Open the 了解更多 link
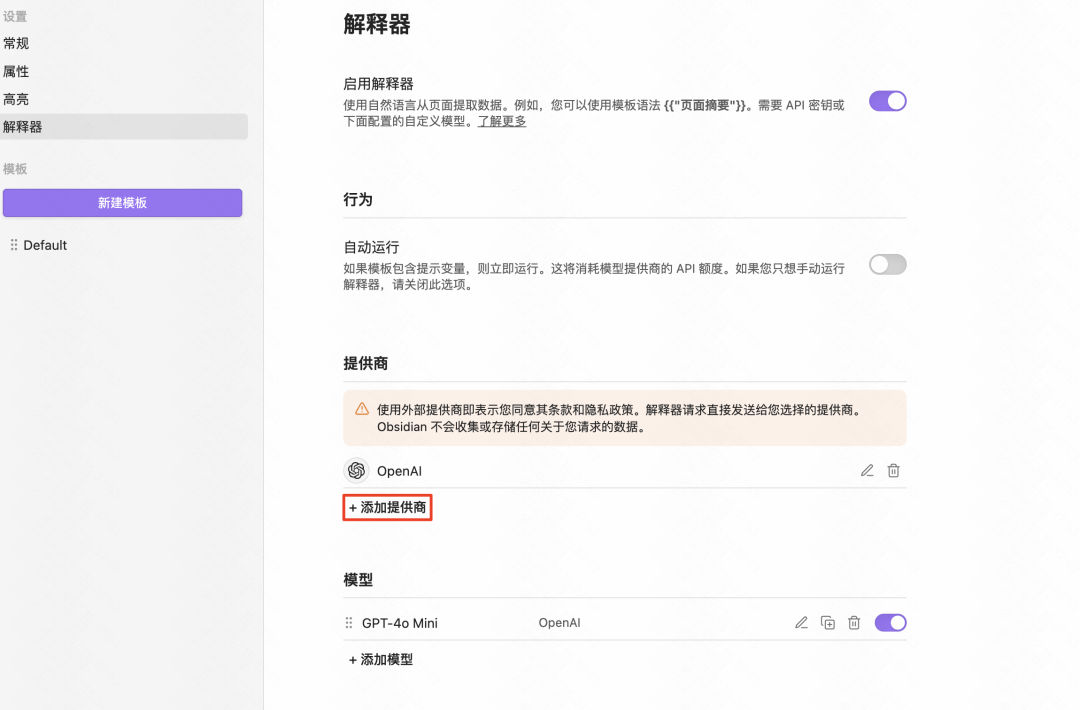This screenshot has height=710, width=1080. [501, 121]
